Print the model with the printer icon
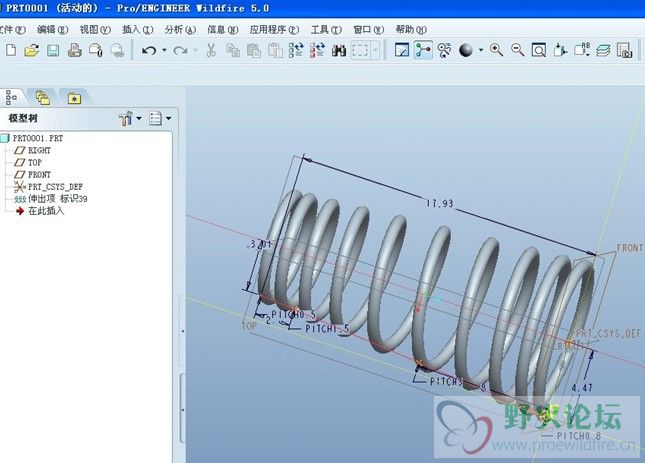The width and height of the screenshot is (645, 463). pos(74,51)
